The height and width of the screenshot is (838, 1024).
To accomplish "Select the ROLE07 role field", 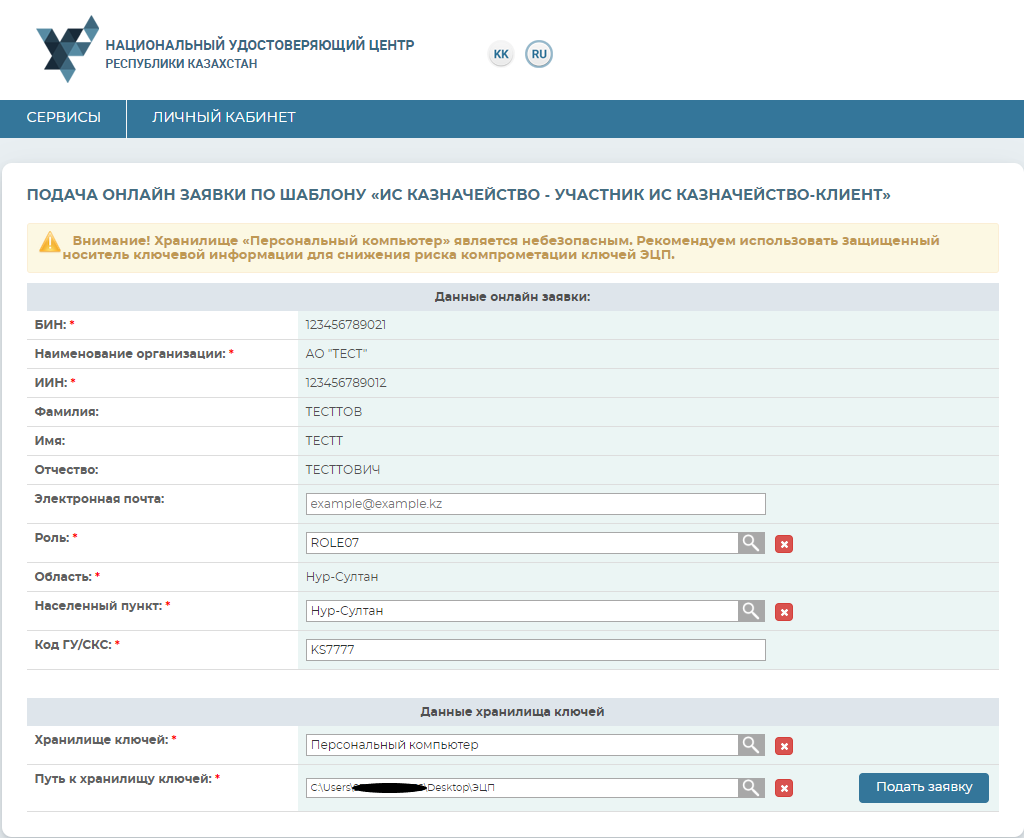I will click(522, 543).
